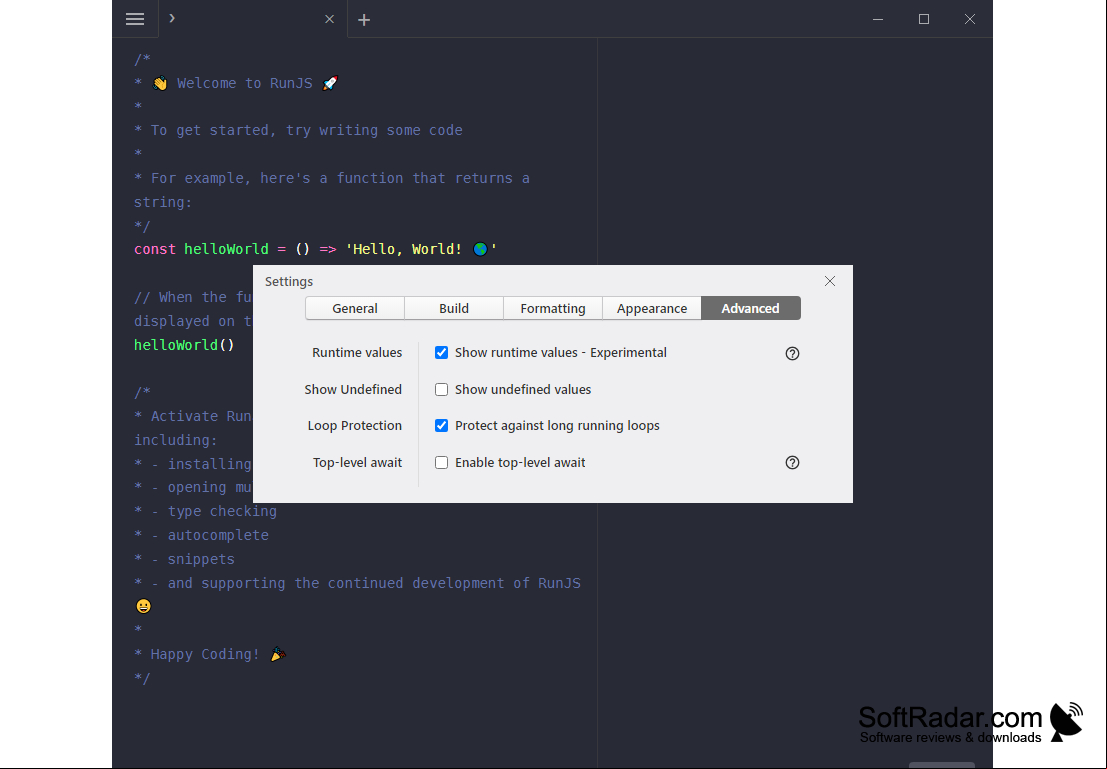Open help for runtime values
The width and height of the screenshot is (1107, 769).
click(792, 353)
